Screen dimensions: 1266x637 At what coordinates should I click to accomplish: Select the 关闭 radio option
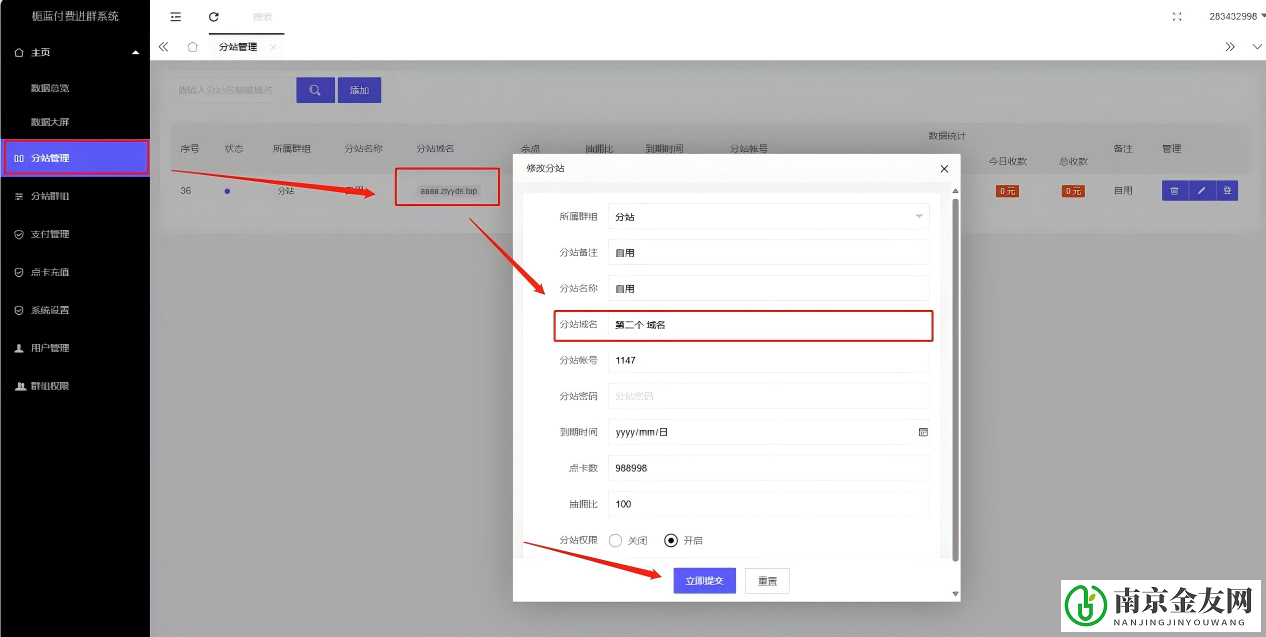point(616,540)
